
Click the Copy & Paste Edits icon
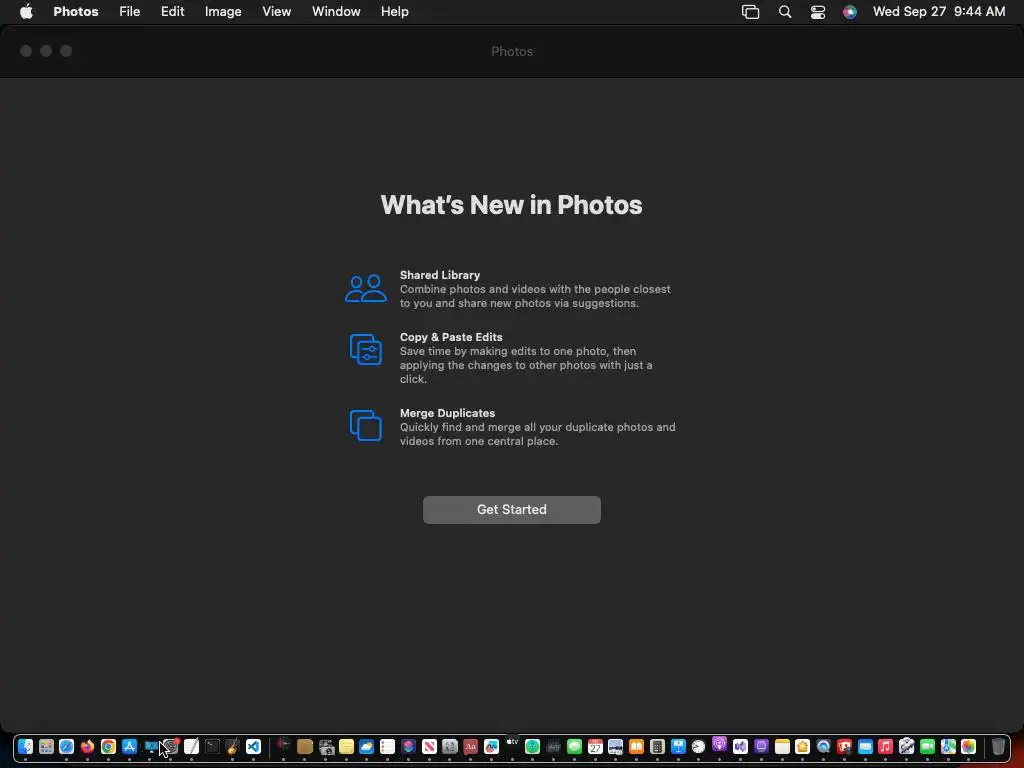366,349
